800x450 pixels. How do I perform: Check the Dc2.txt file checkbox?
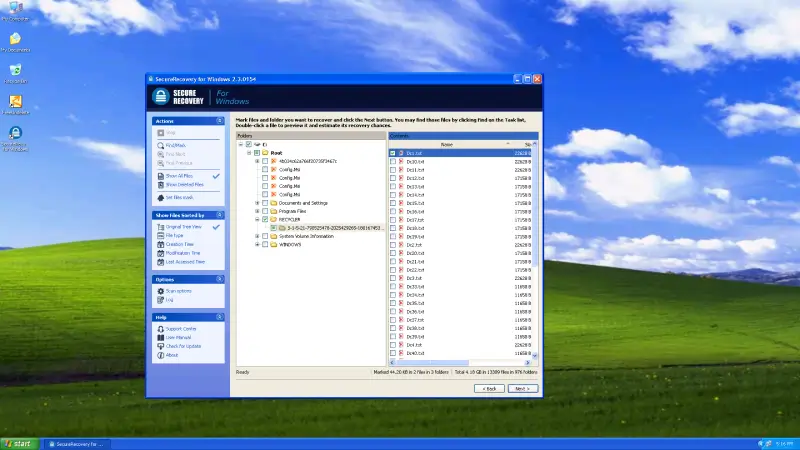pyautogui.click(x=393, y=245)
